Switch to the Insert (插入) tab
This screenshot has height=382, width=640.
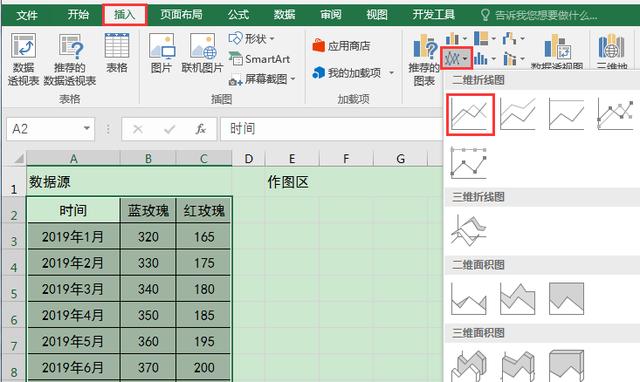coord(124,15)
